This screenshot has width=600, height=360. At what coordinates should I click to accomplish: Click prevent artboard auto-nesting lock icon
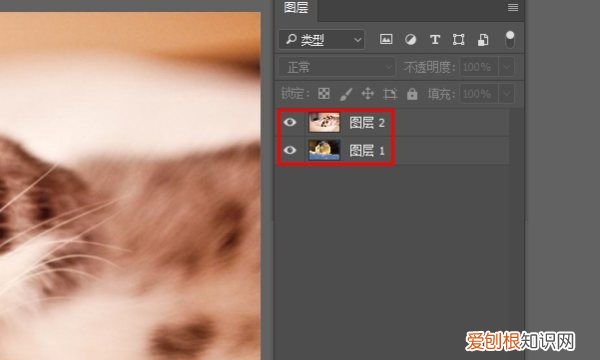(x=390, y=94)
